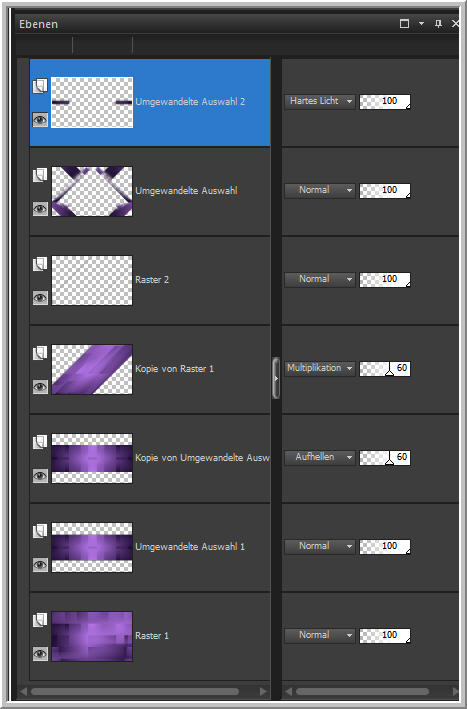Click layer type icon of Umgewandelte Auswahl 2
The height and width of the screenshot is (709, 467).
pos(40,86)
